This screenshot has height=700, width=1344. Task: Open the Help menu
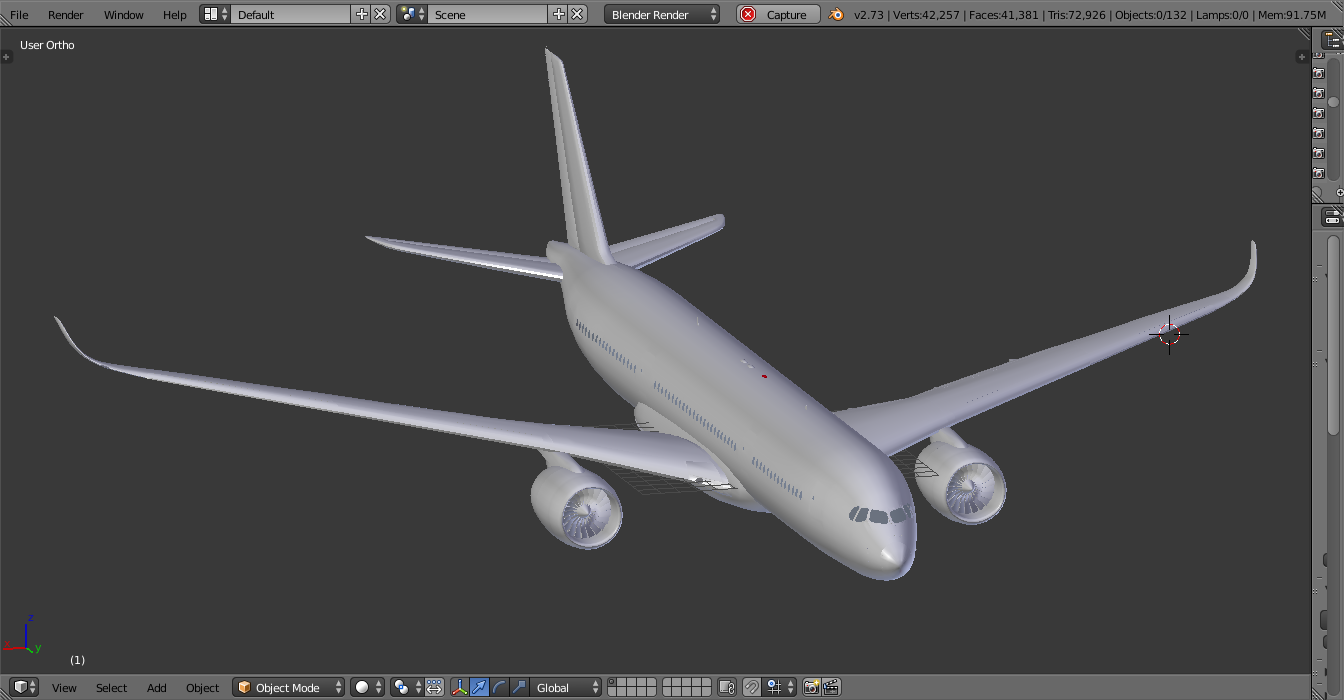175,15
